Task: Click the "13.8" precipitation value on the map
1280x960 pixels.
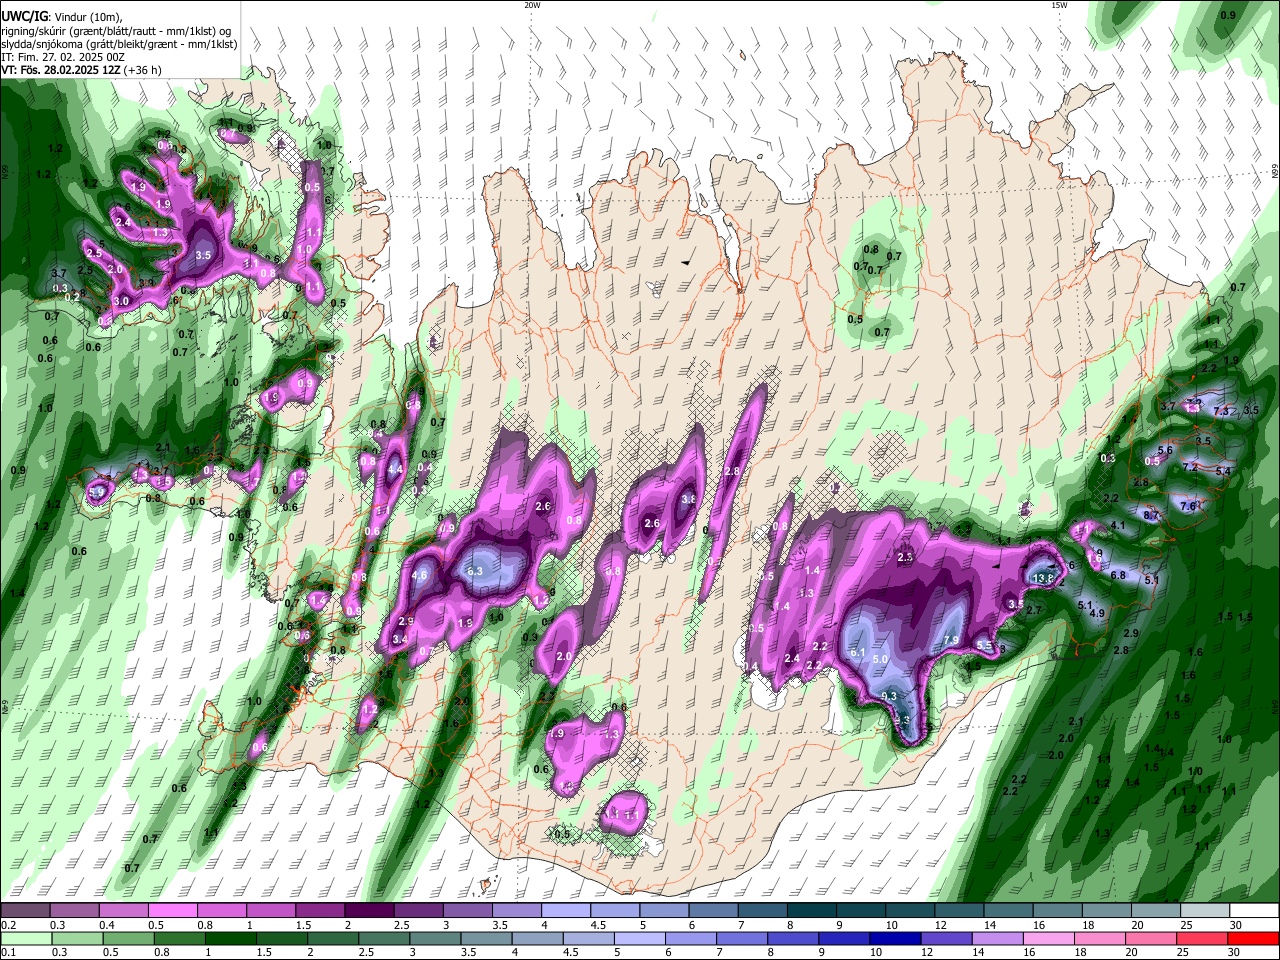Action: click(1043, 578)
